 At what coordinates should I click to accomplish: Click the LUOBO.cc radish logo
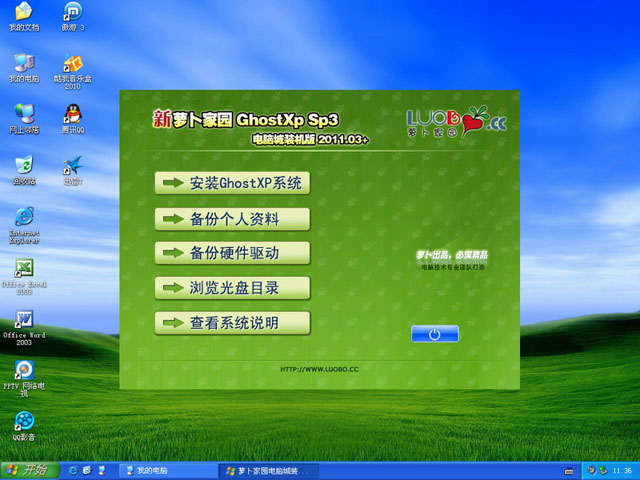click(457, 121)
